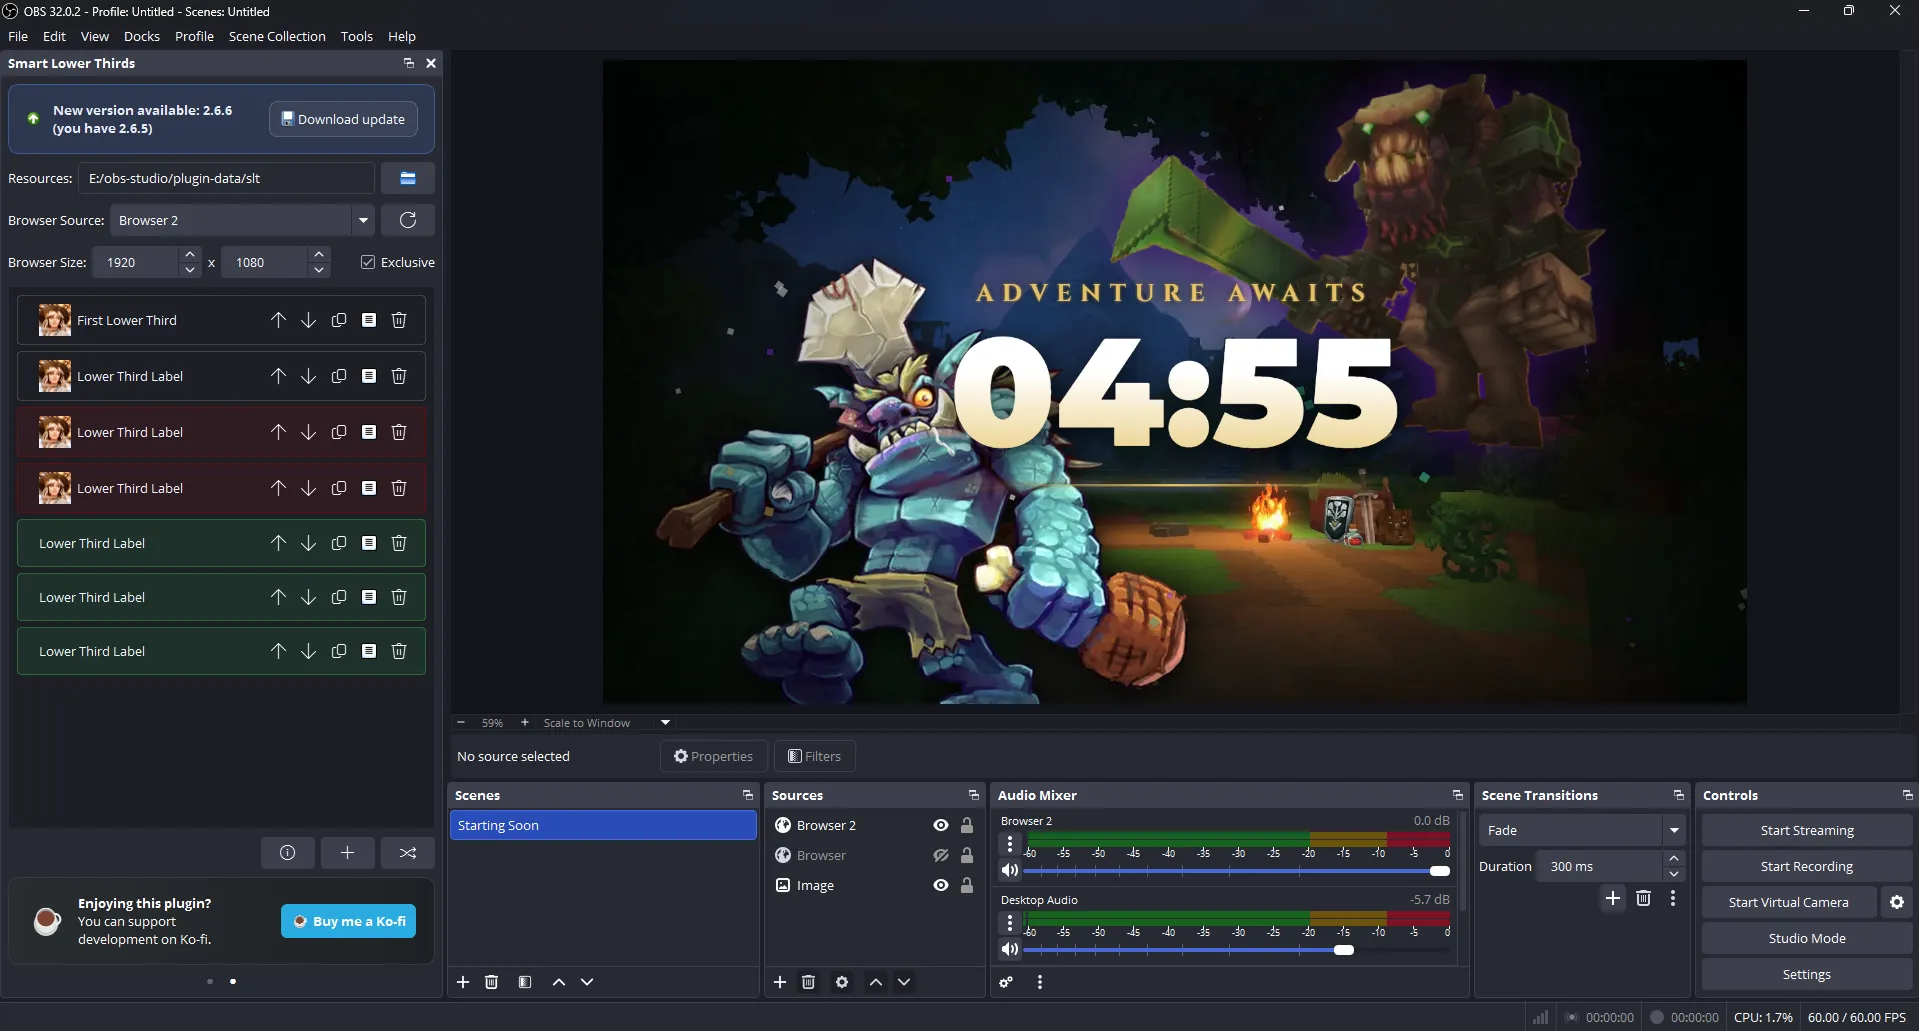This screenshot has width=1919, height=1031.
Task: Delete the First Lower Third entry
Action: tap(398, 320)
